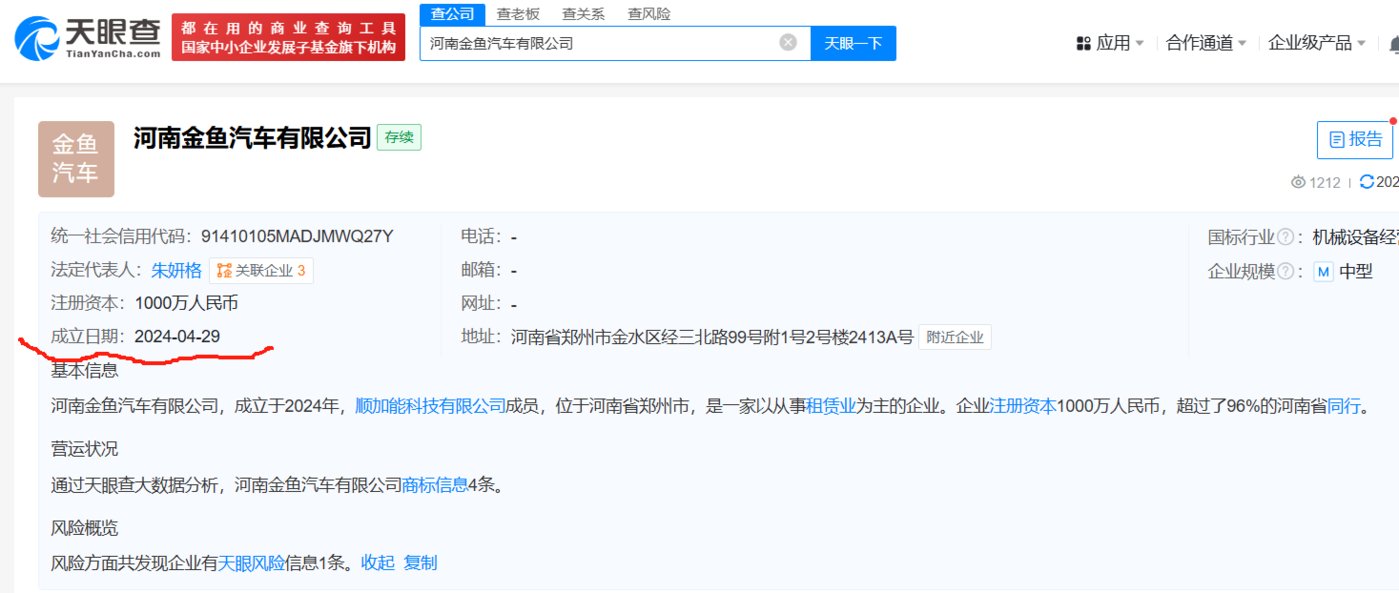
Task: Click the 附近企业 nearby companies button
Action: coord(955,338)
